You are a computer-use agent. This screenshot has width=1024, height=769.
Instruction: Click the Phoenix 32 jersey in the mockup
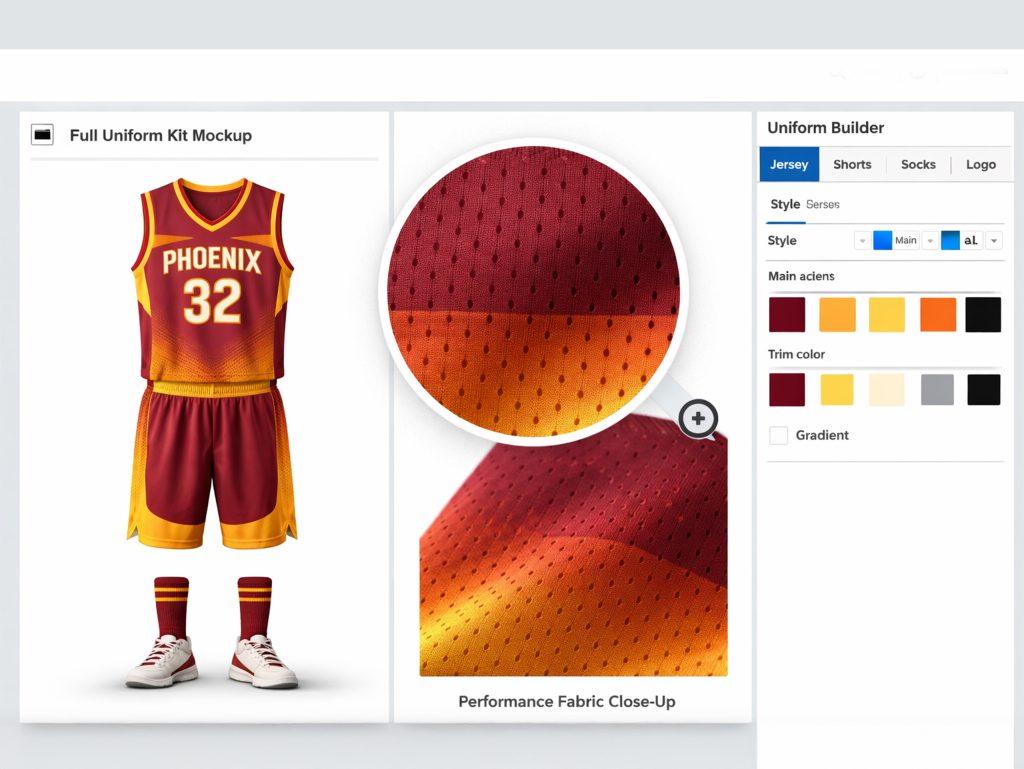click(x=212, y=280)
